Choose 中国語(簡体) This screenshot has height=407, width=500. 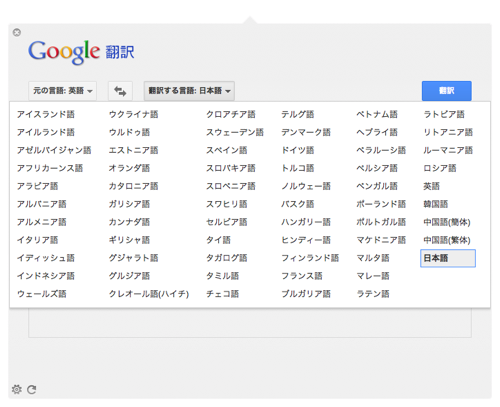[447, 222]
